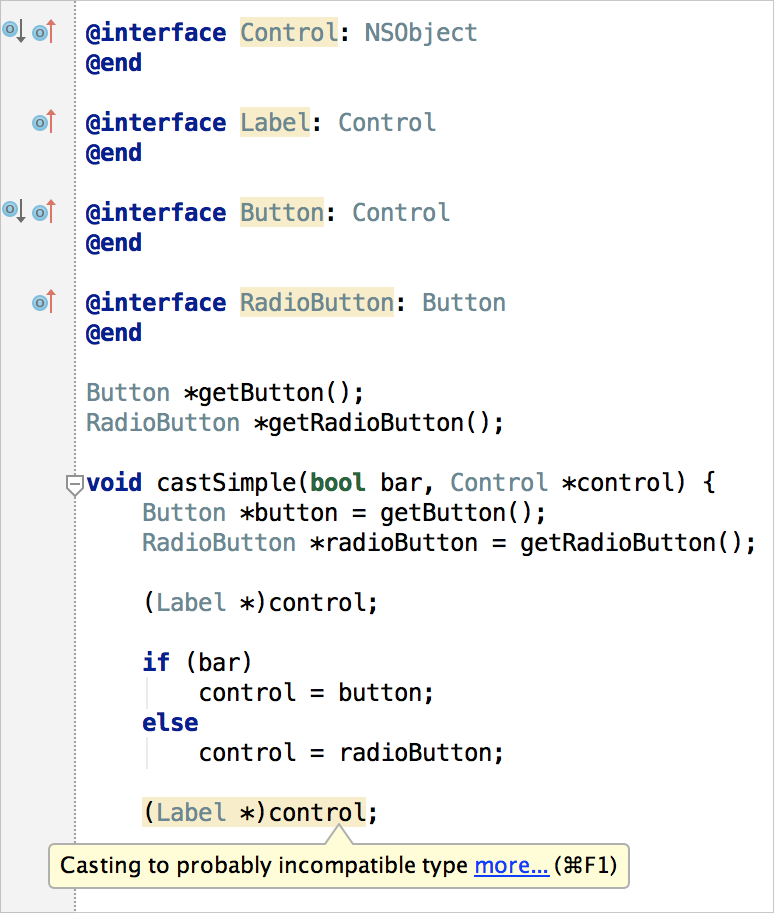774x913 pixels.
Task: Click the highlighted RadioButton interface name
Action: (x=317, y=303)
